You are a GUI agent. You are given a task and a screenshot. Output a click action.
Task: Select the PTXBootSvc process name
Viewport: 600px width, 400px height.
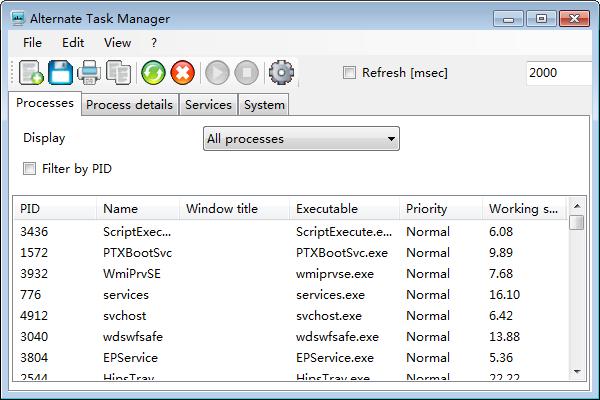(137, 253)
